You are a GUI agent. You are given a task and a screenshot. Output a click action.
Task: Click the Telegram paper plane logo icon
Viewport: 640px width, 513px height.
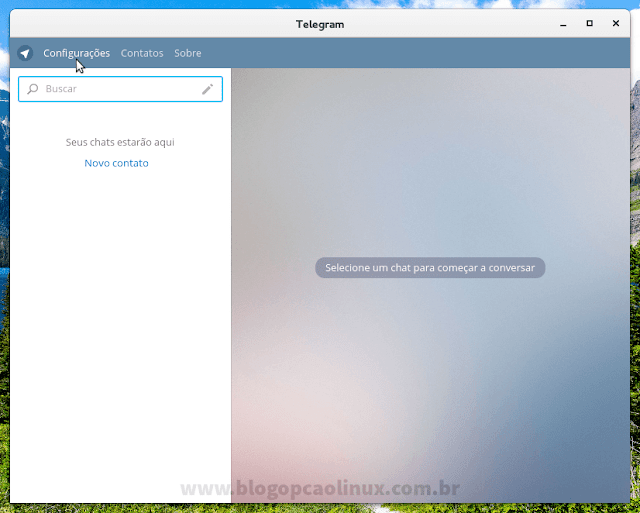pos(25,53)
